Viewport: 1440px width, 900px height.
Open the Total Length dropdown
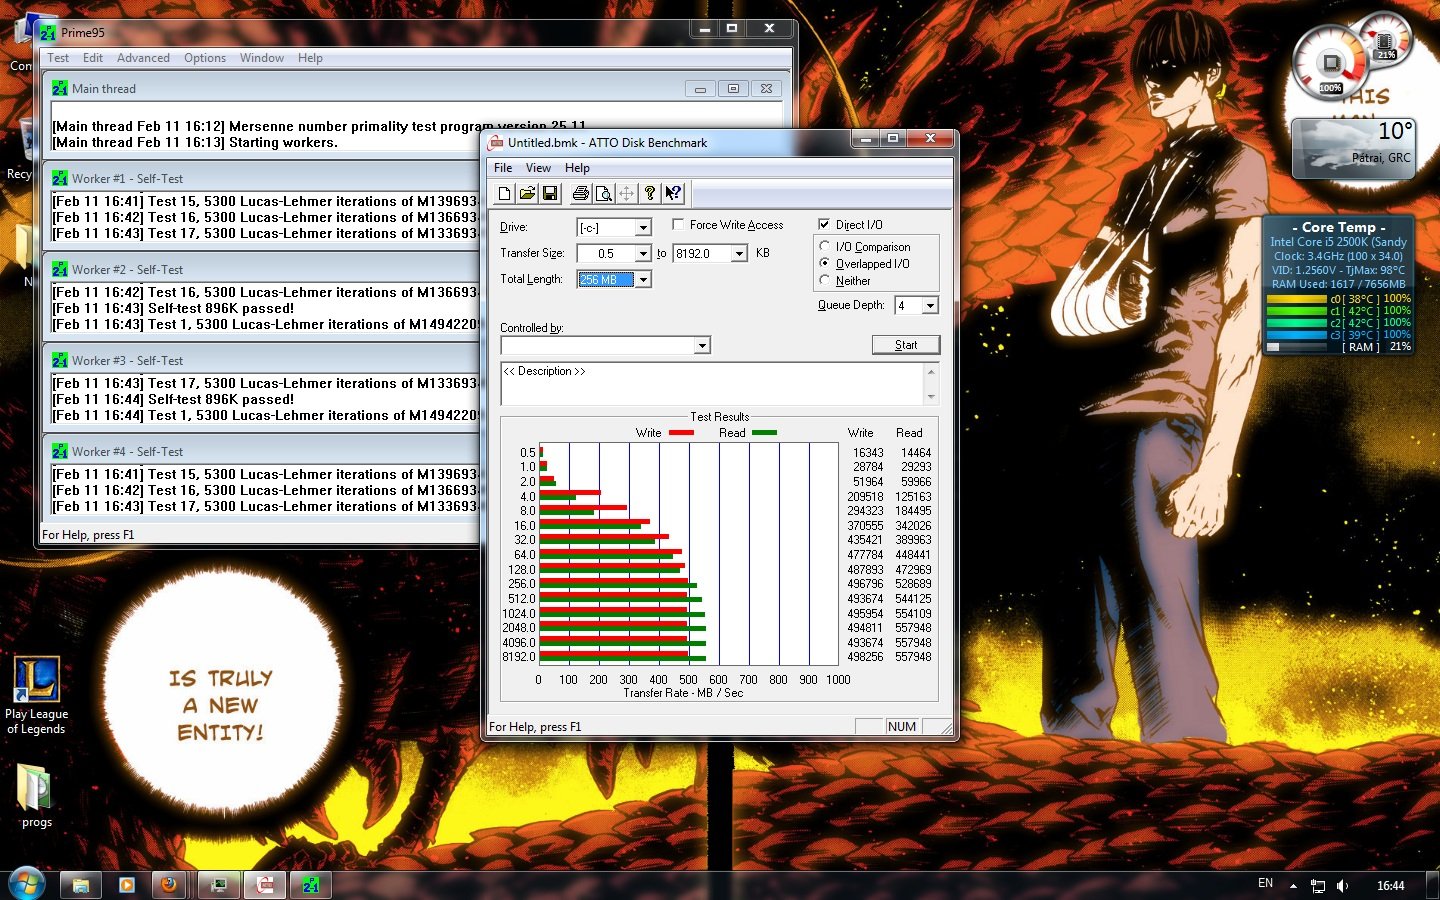pyautogui.click(x=643, y=280)
